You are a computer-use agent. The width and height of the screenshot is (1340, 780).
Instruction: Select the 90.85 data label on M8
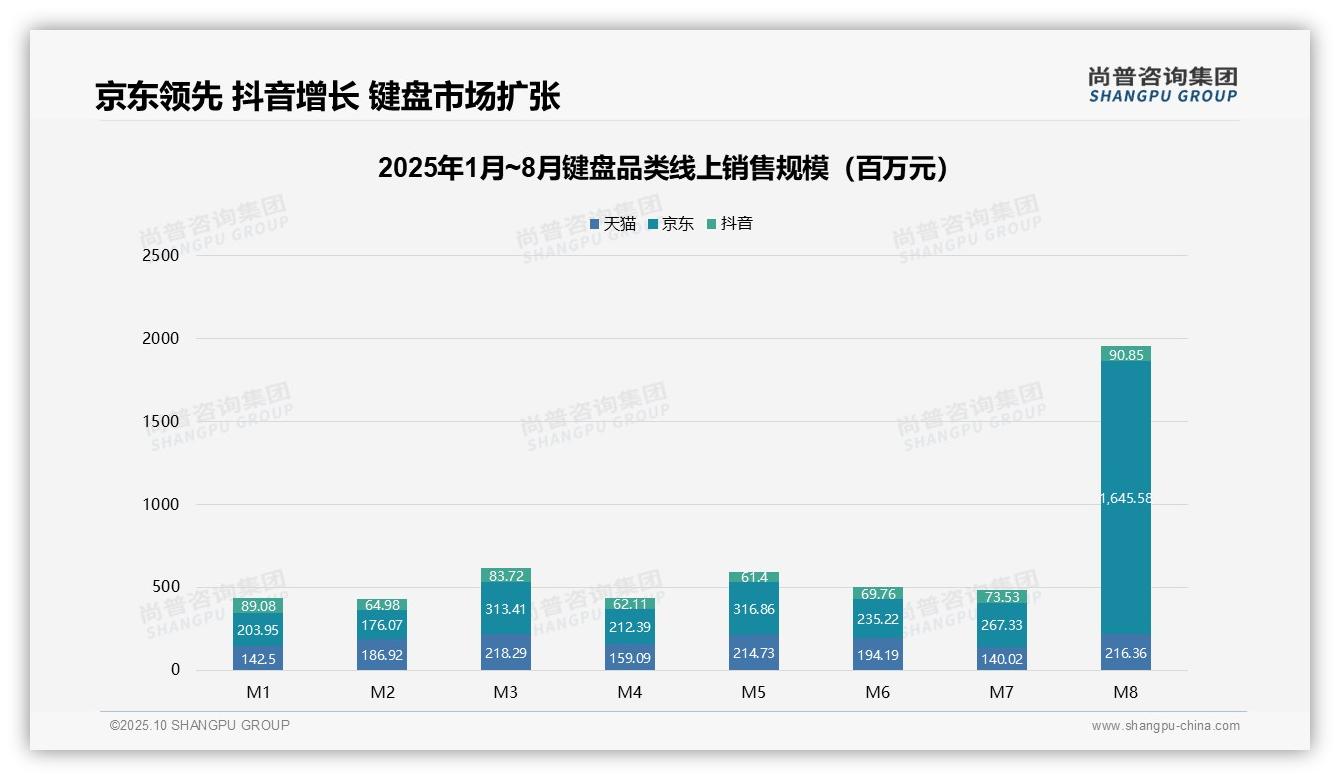1124,353
